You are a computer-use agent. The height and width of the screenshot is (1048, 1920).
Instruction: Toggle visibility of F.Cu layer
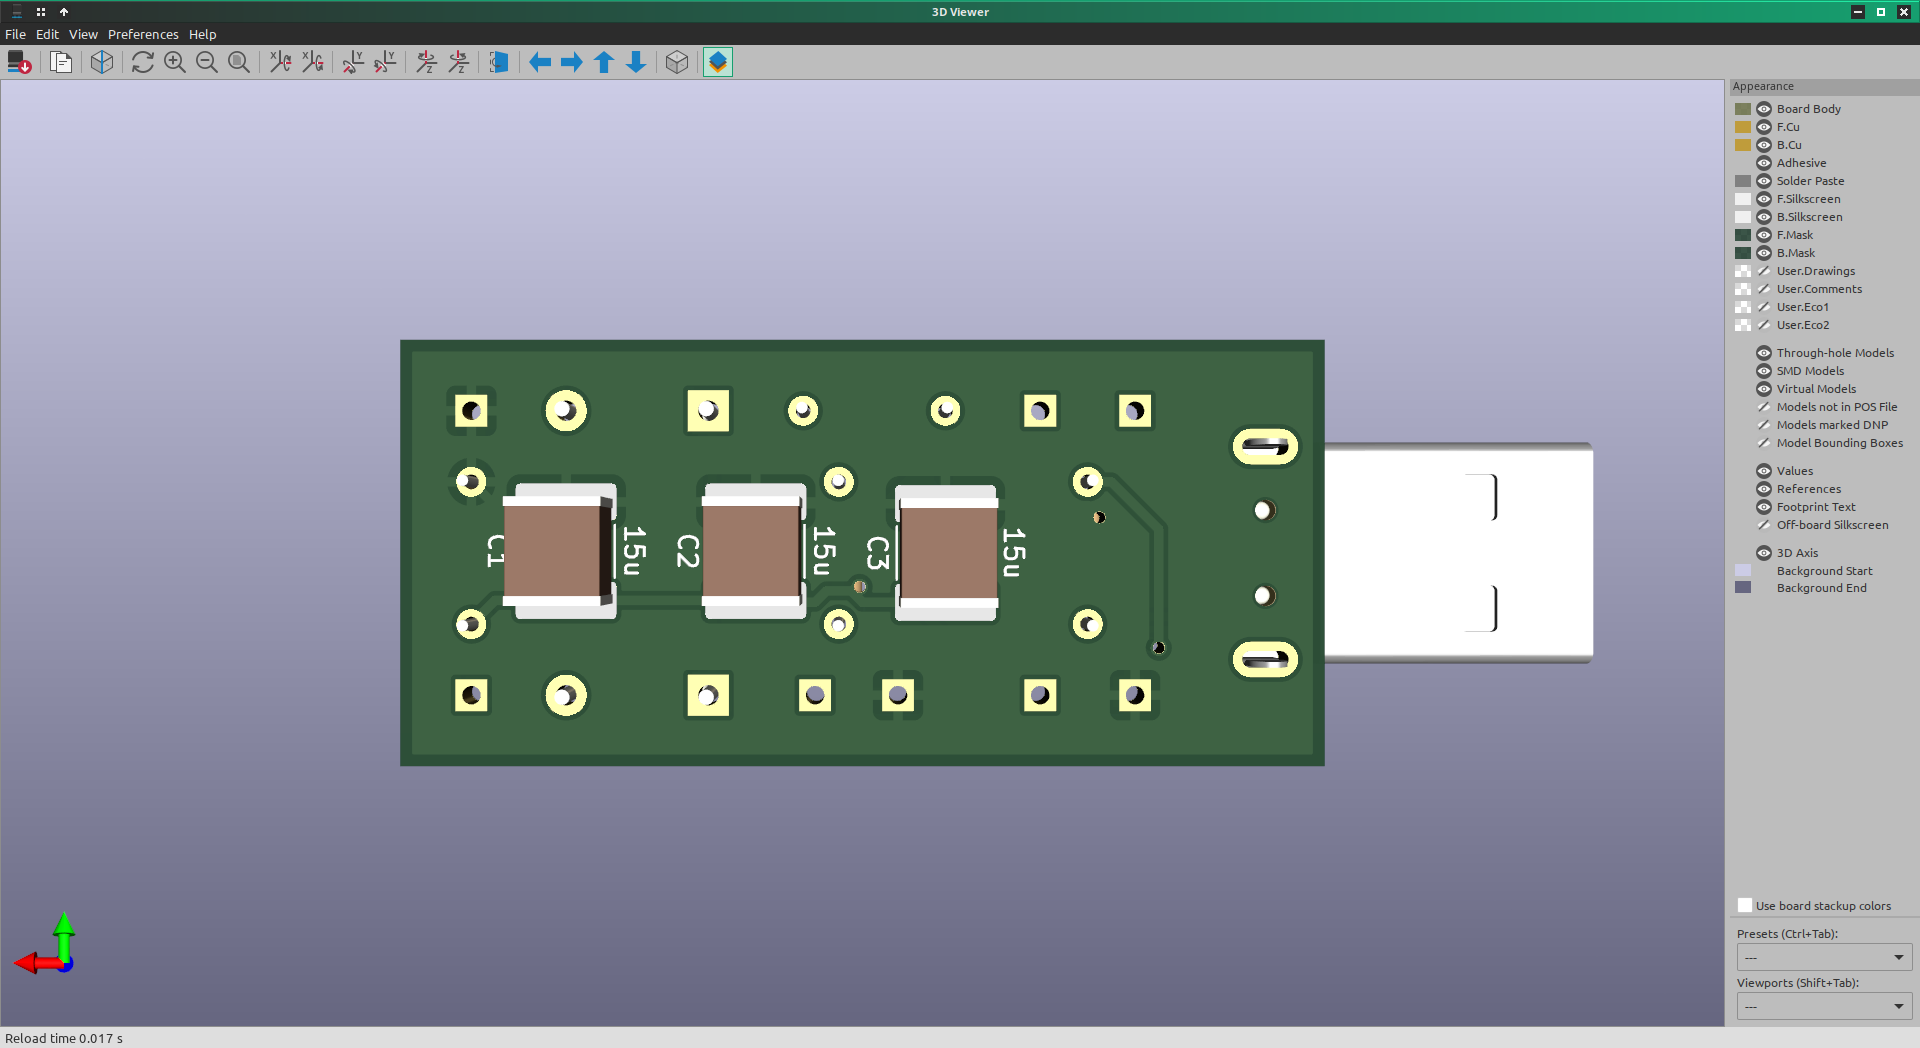pos(1764,127)
